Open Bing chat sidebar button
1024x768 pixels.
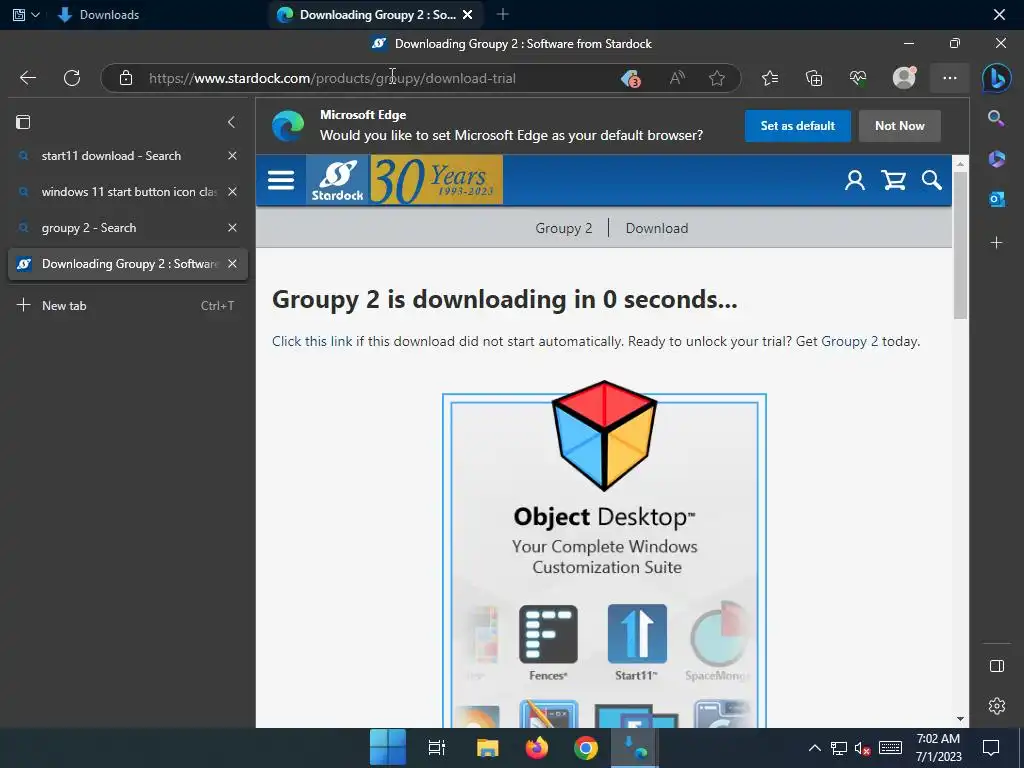tap(997, 78)
